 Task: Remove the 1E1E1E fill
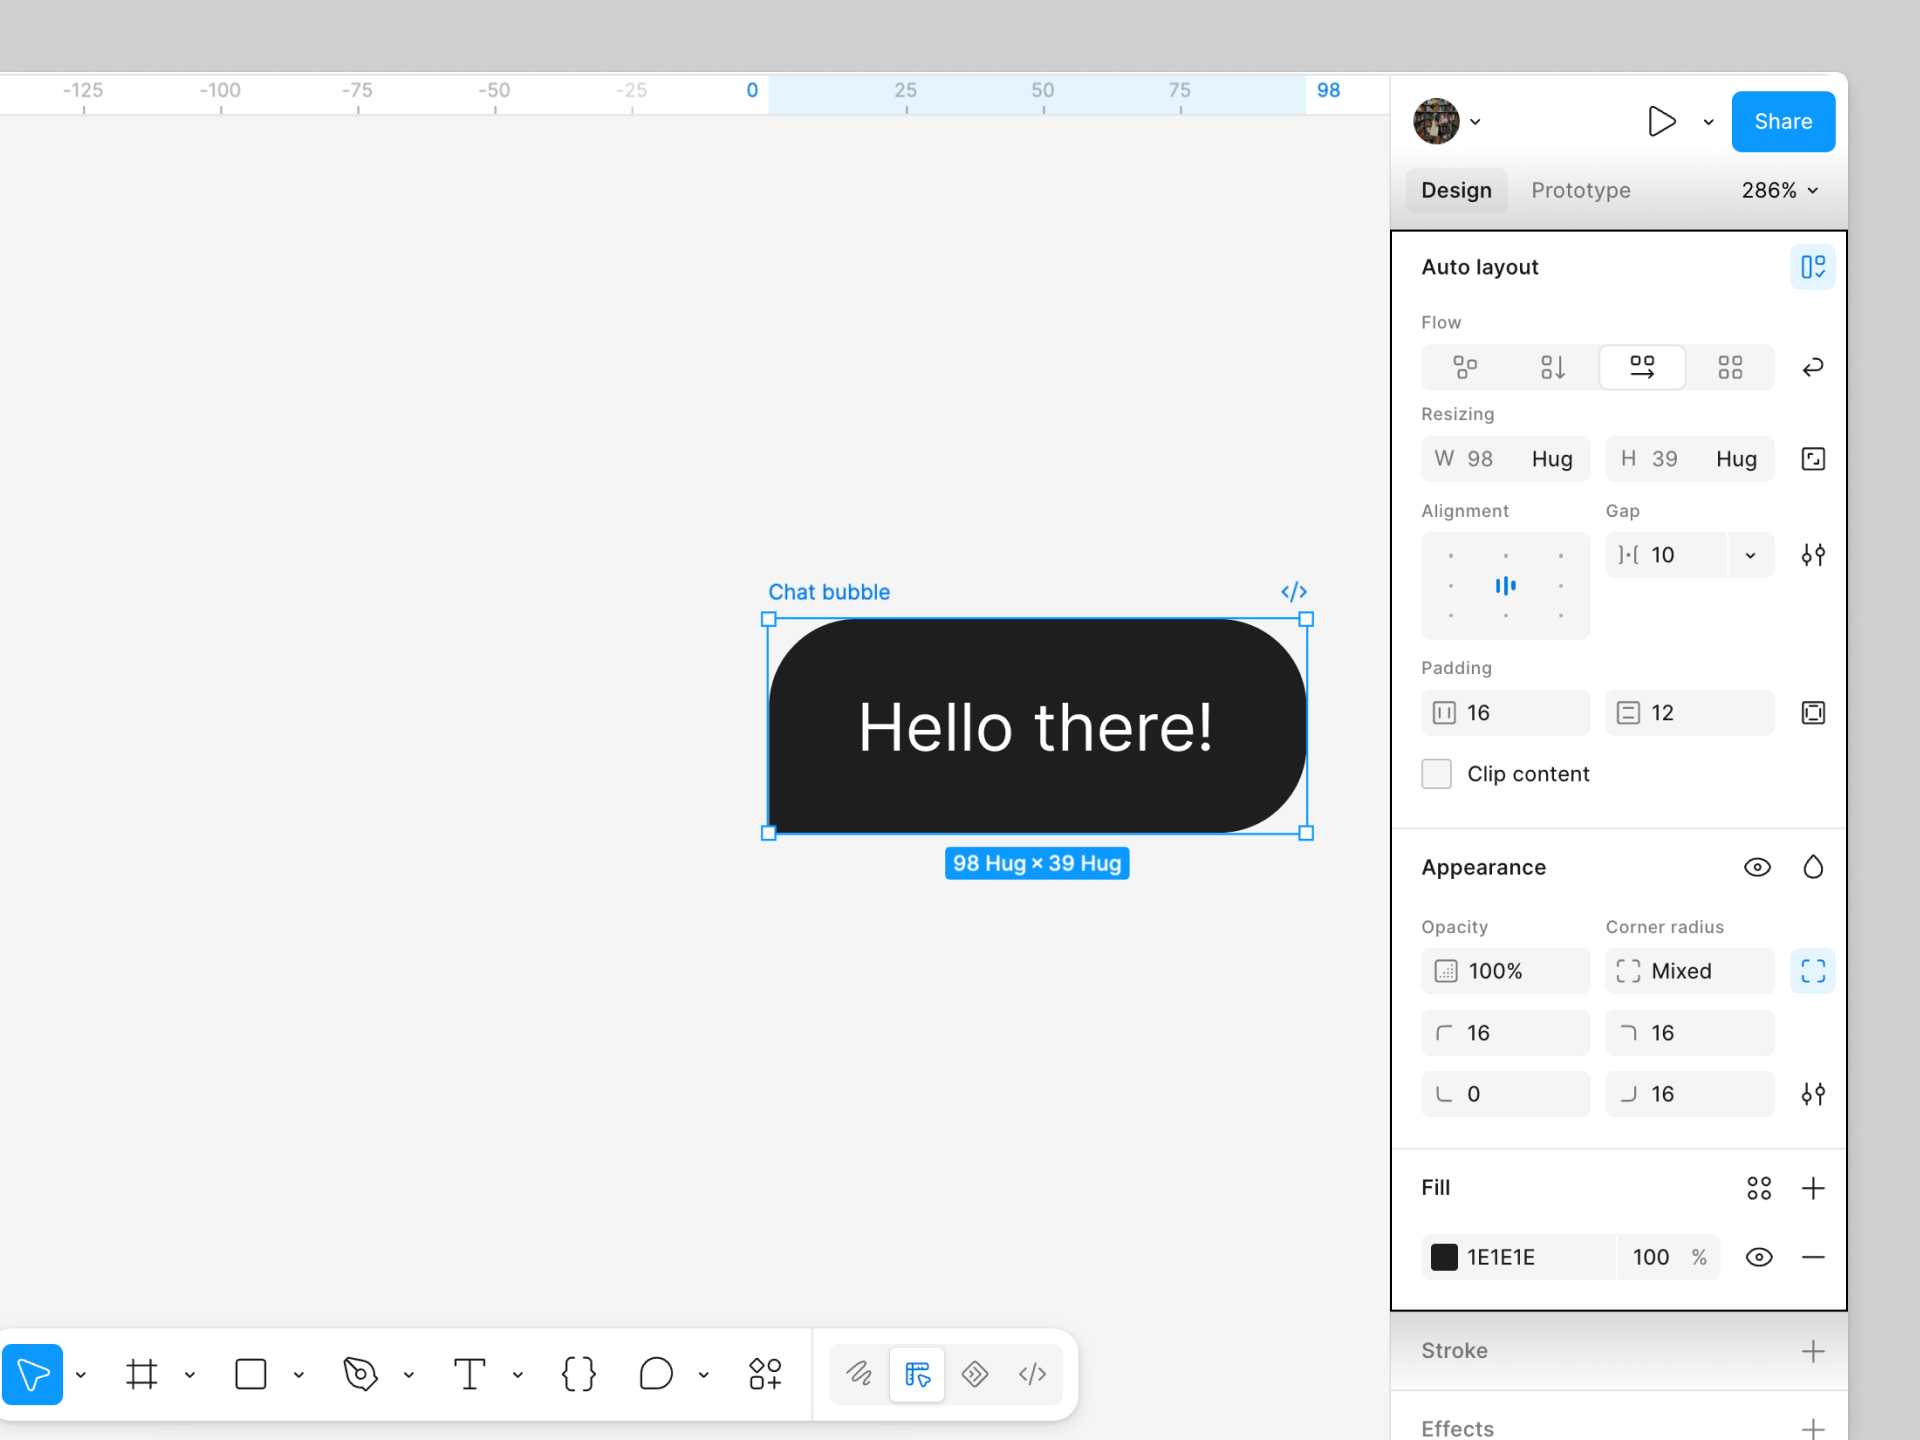[1812, 1257]
